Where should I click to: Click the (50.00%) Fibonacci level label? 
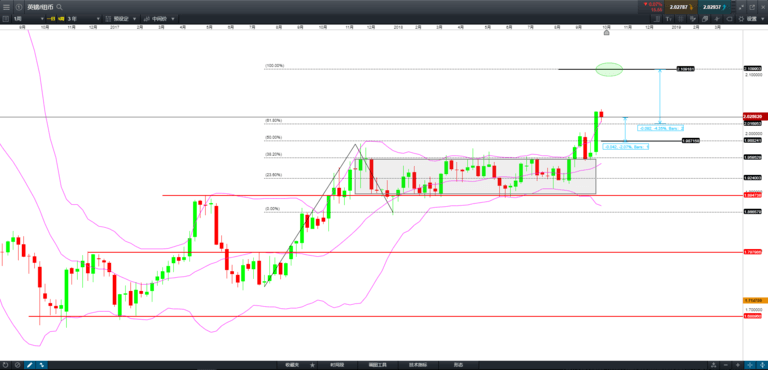tap(273, 137)
